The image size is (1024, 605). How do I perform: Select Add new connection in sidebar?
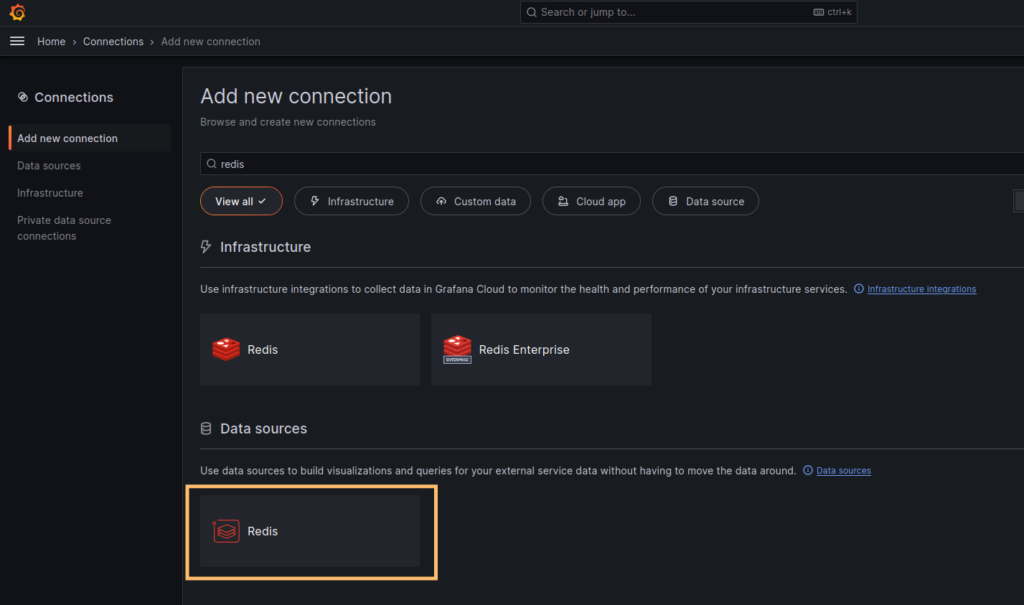(x=89, y=138)
